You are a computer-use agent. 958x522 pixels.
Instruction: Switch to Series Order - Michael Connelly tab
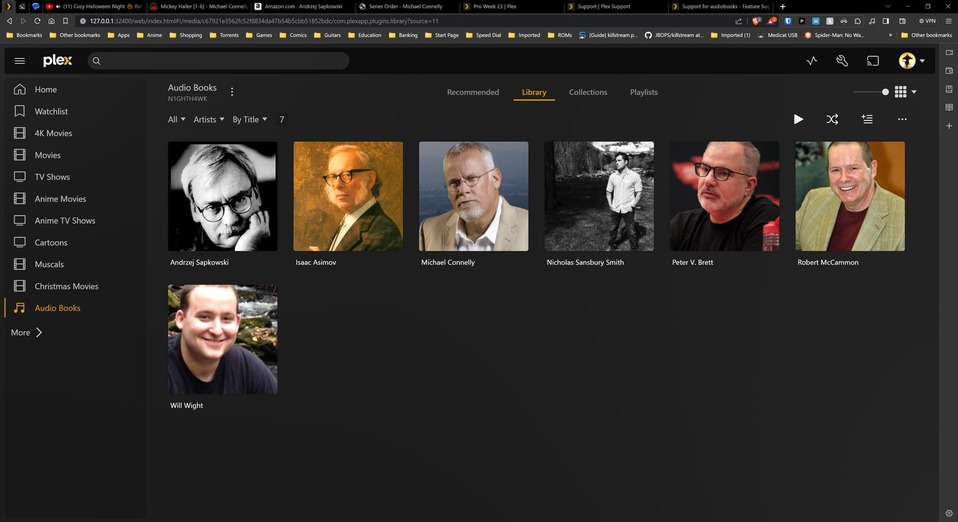[x=406, y=6]
